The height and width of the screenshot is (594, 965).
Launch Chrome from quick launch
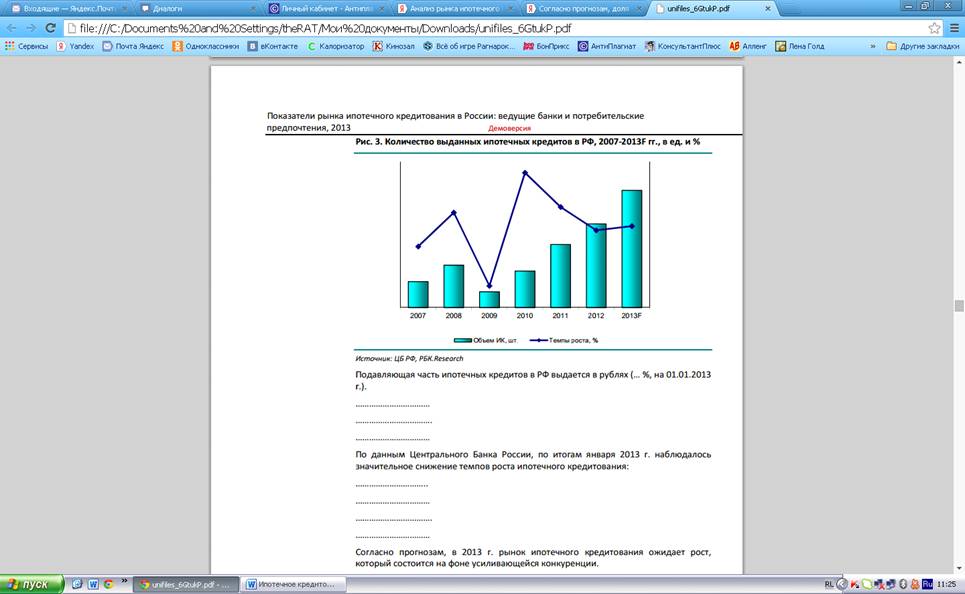[108, 584]
